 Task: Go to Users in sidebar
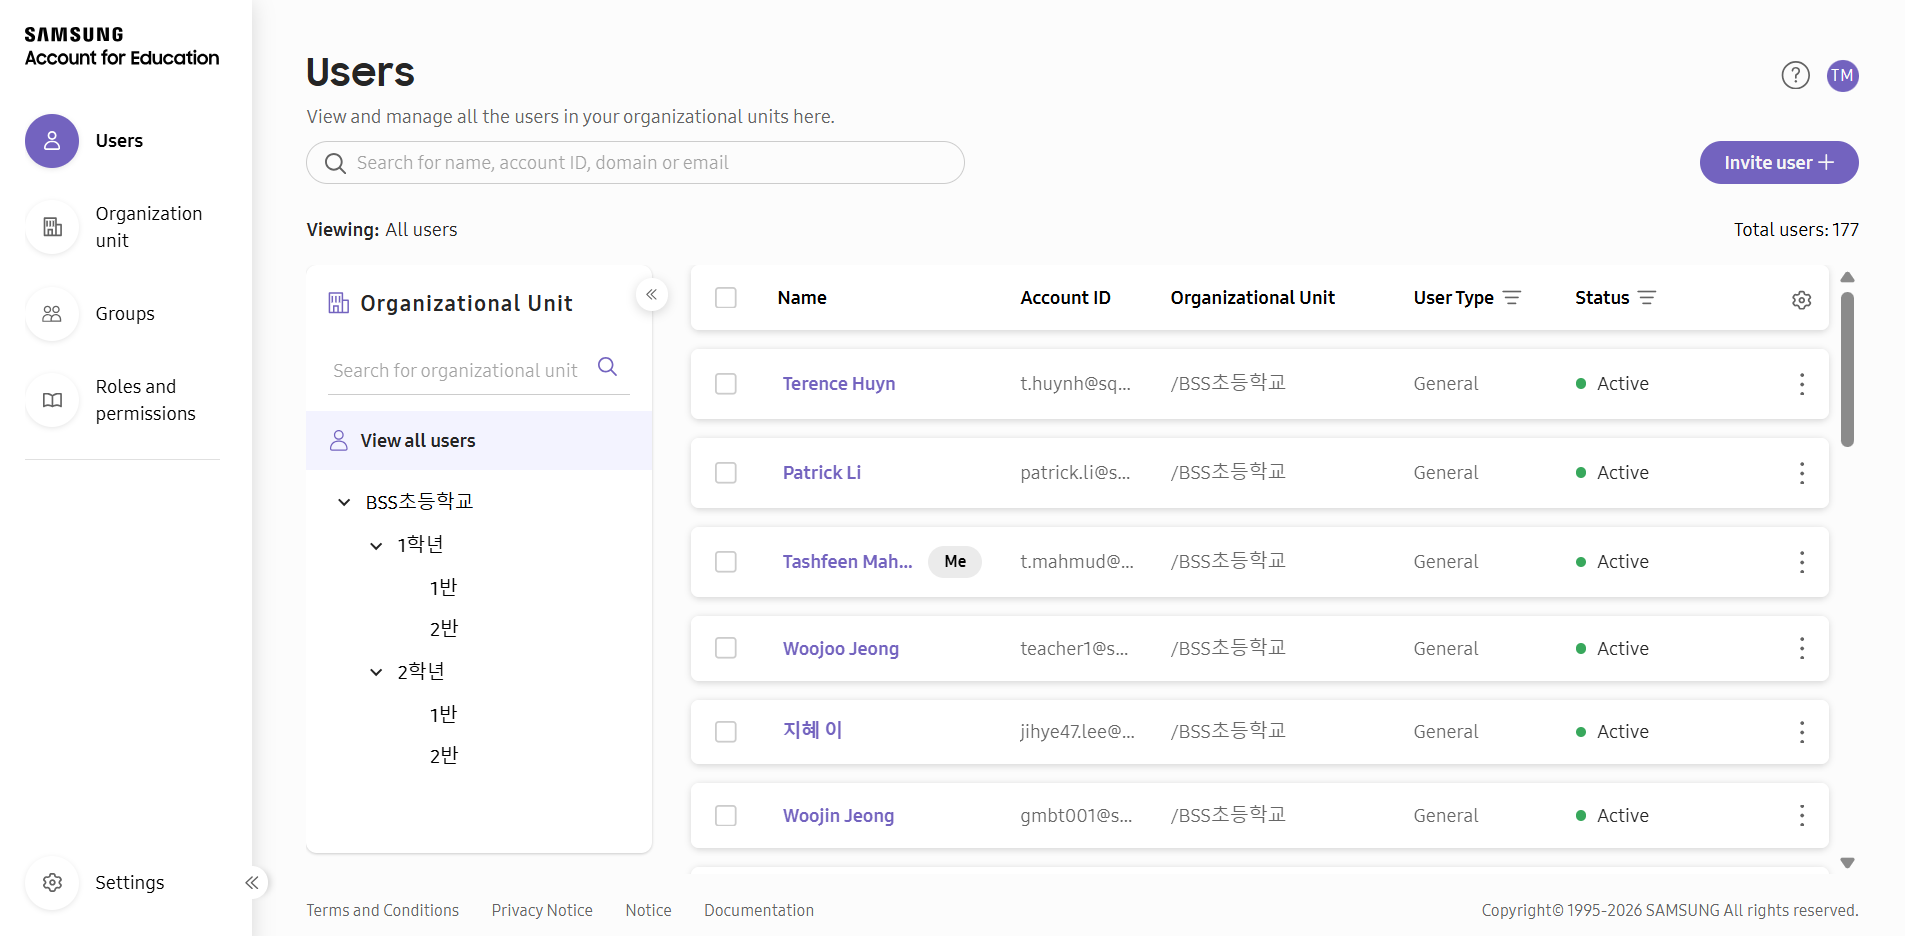119,141
